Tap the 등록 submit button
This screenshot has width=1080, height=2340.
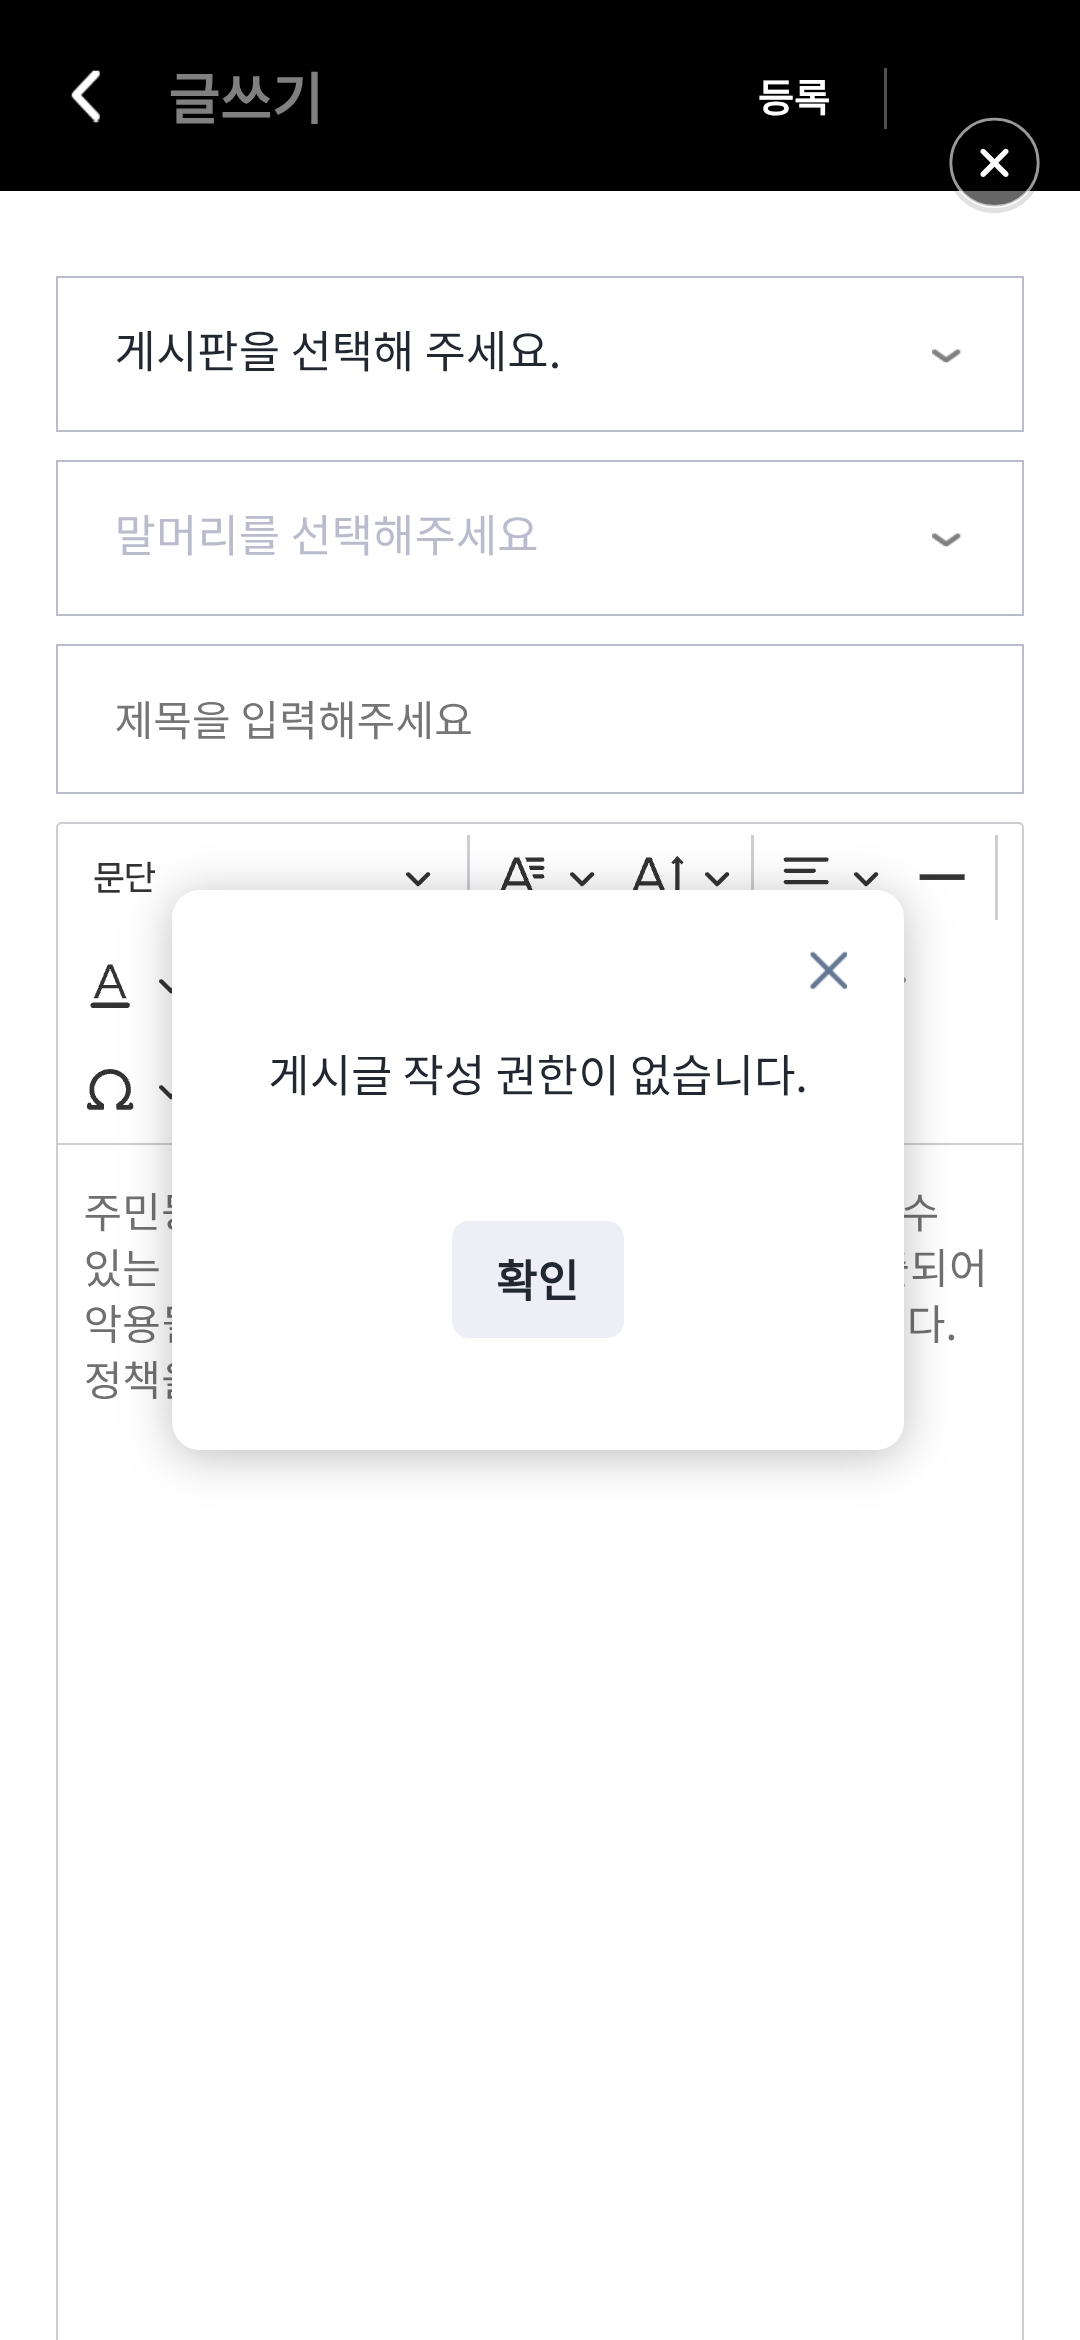click(794, 98)
